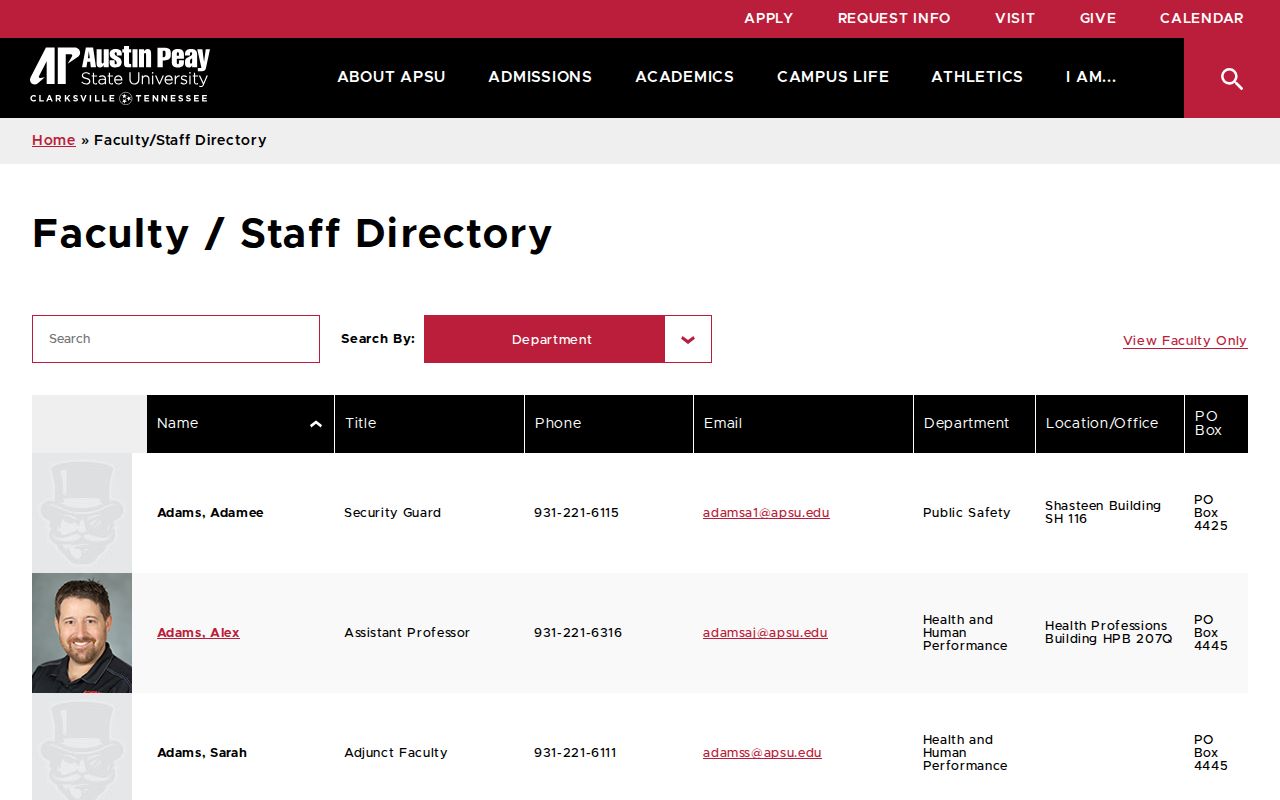Screen dimensions: 1280x800
Task: Click the Public Safety department cell
Action: click(x=967, y=513)
